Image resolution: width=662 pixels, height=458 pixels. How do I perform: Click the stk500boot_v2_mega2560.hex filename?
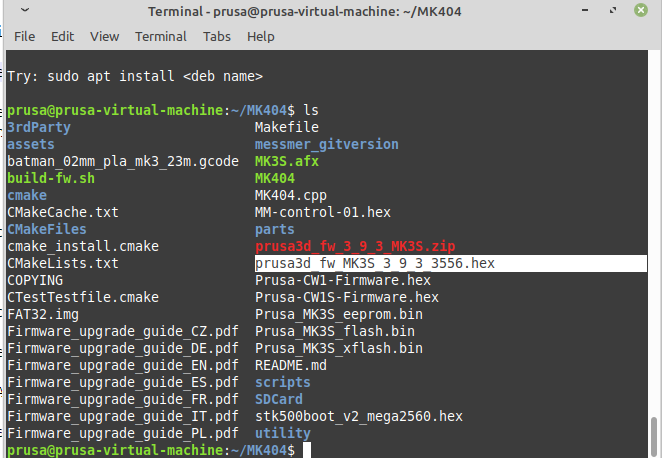tap(359, 416)
